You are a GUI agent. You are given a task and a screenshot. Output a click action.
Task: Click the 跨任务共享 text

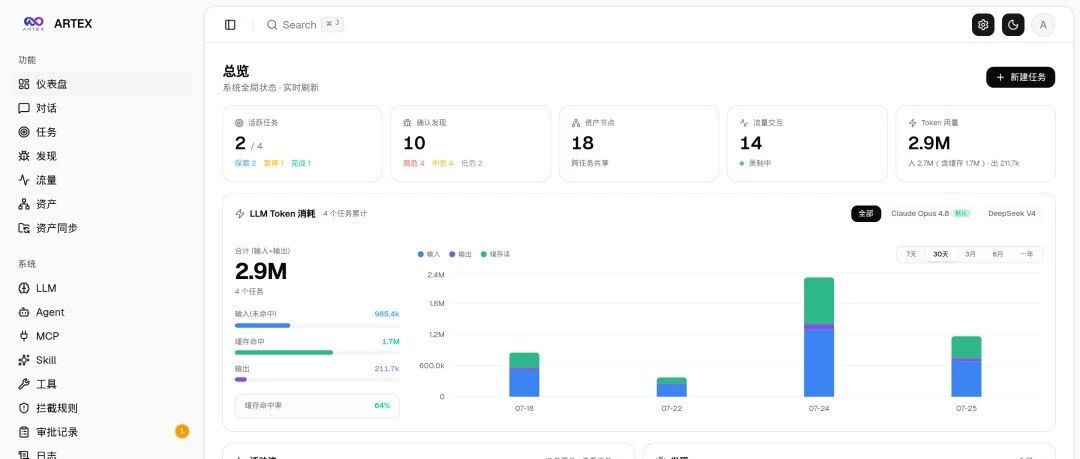[590, 163]
